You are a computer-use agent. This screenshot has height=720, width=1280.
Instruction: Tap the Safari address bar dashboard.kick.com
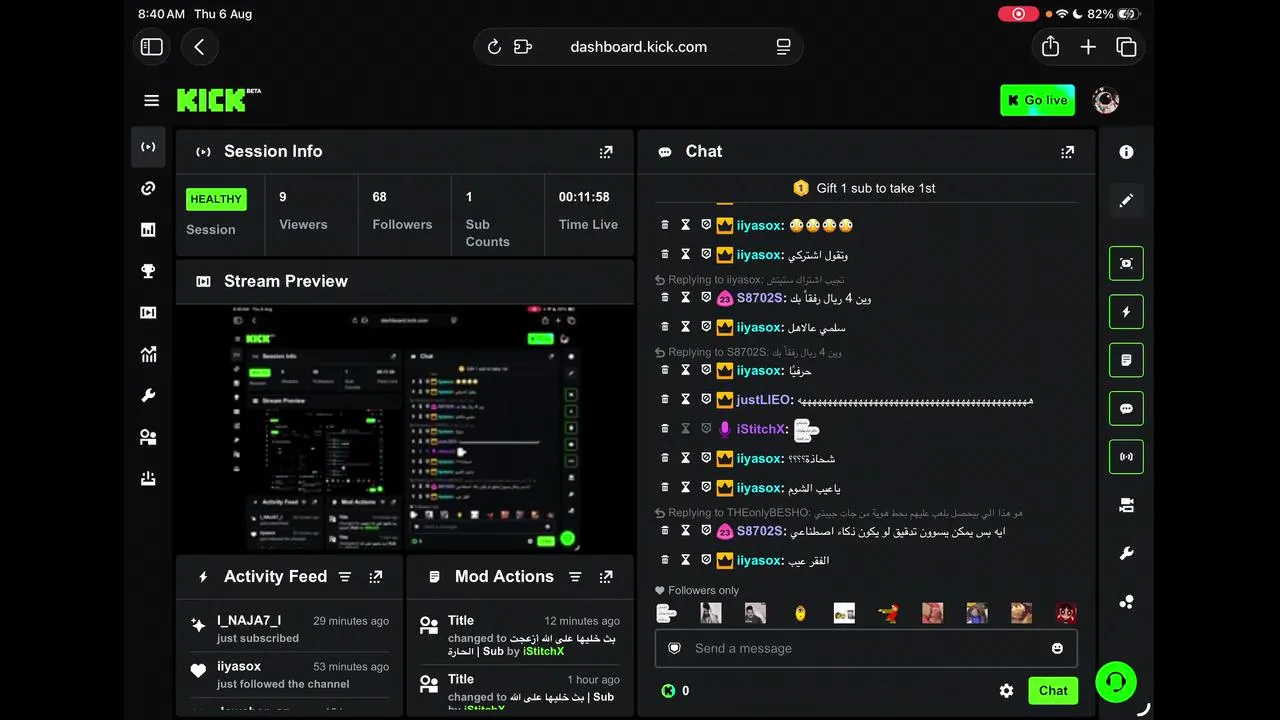pyautogui.click(x=638, y=47)
